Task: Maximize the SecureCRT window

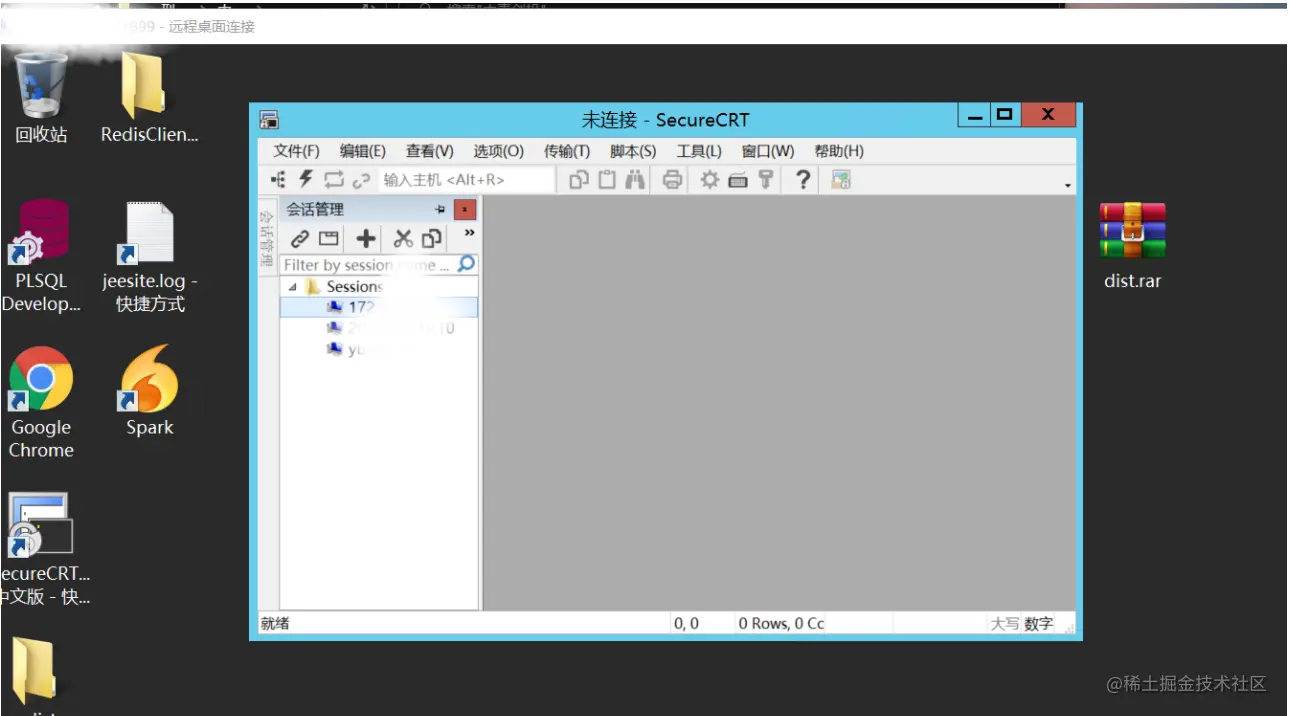Action: pyautogui.click(x=1004, y=115)
